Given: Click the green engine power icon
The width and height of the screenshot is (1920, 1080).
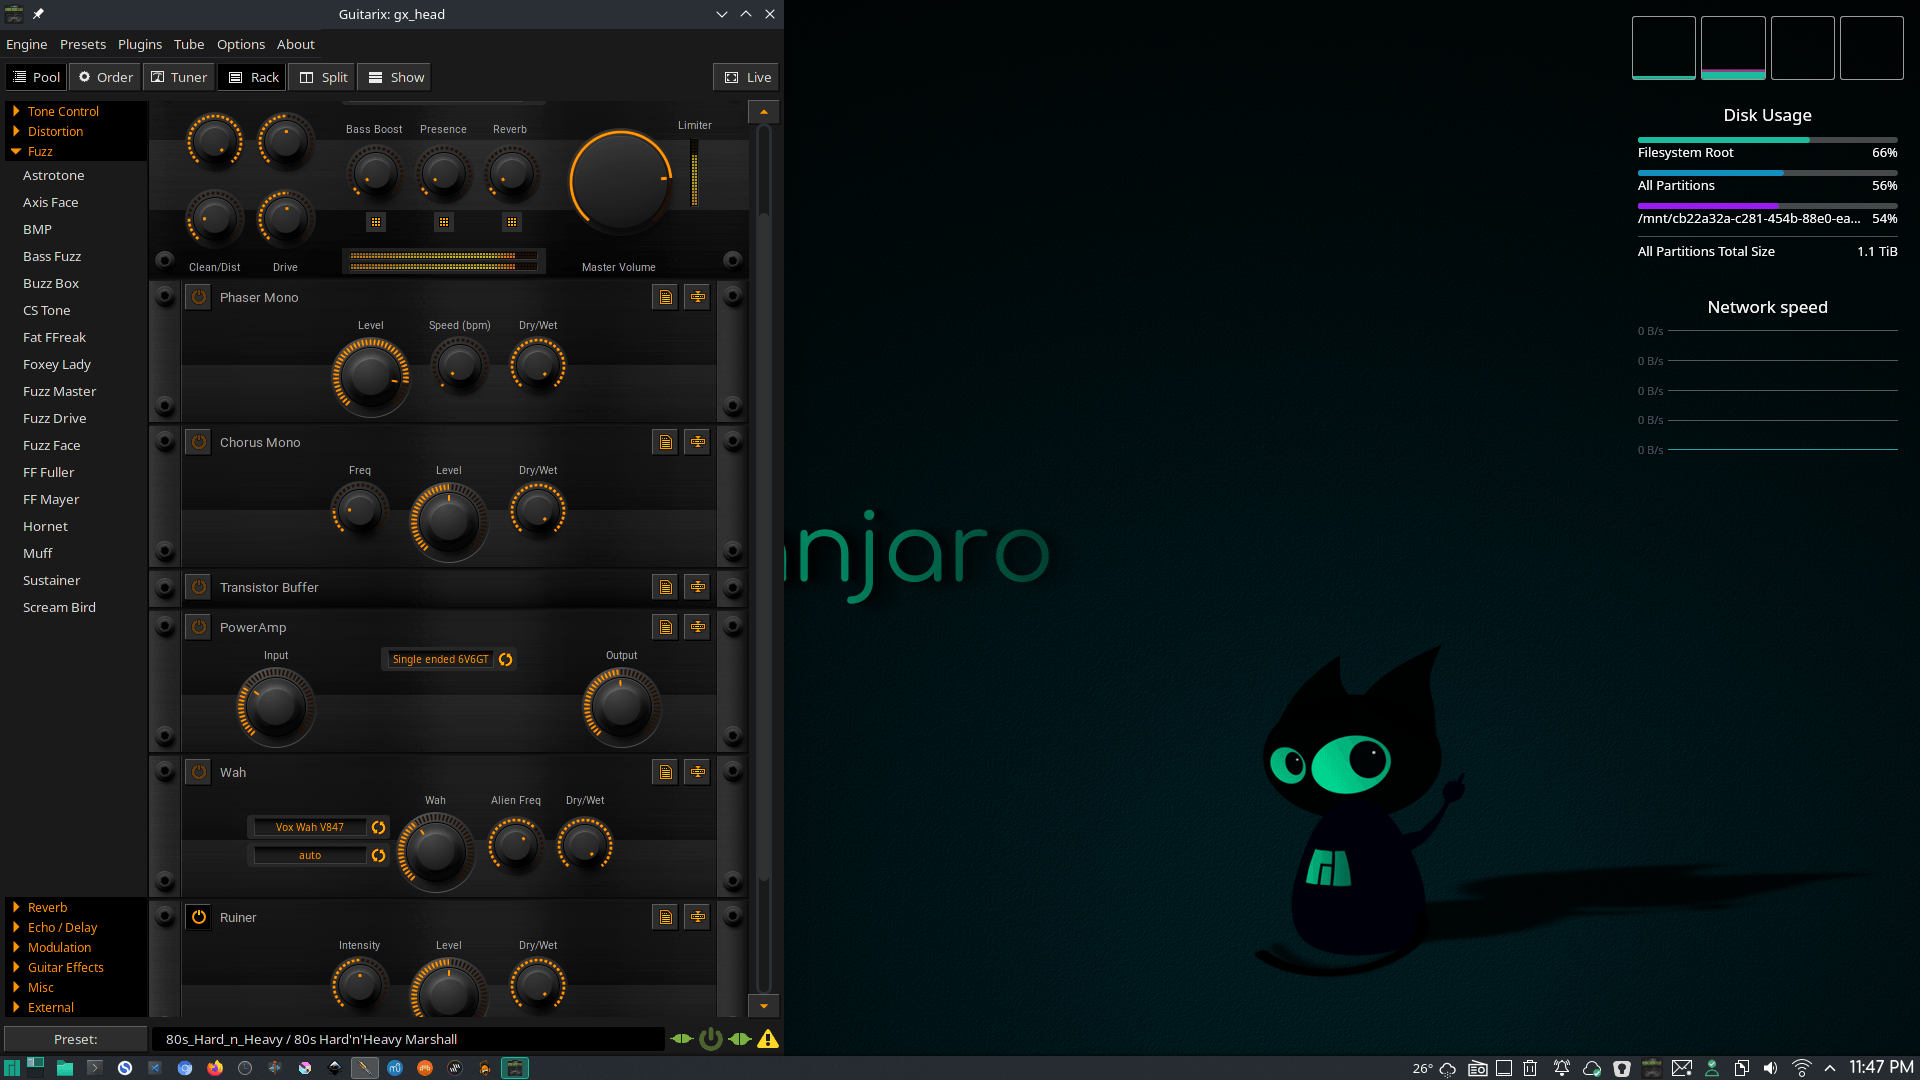Looking at the screenshot, I should click(x=710, y=1039).
